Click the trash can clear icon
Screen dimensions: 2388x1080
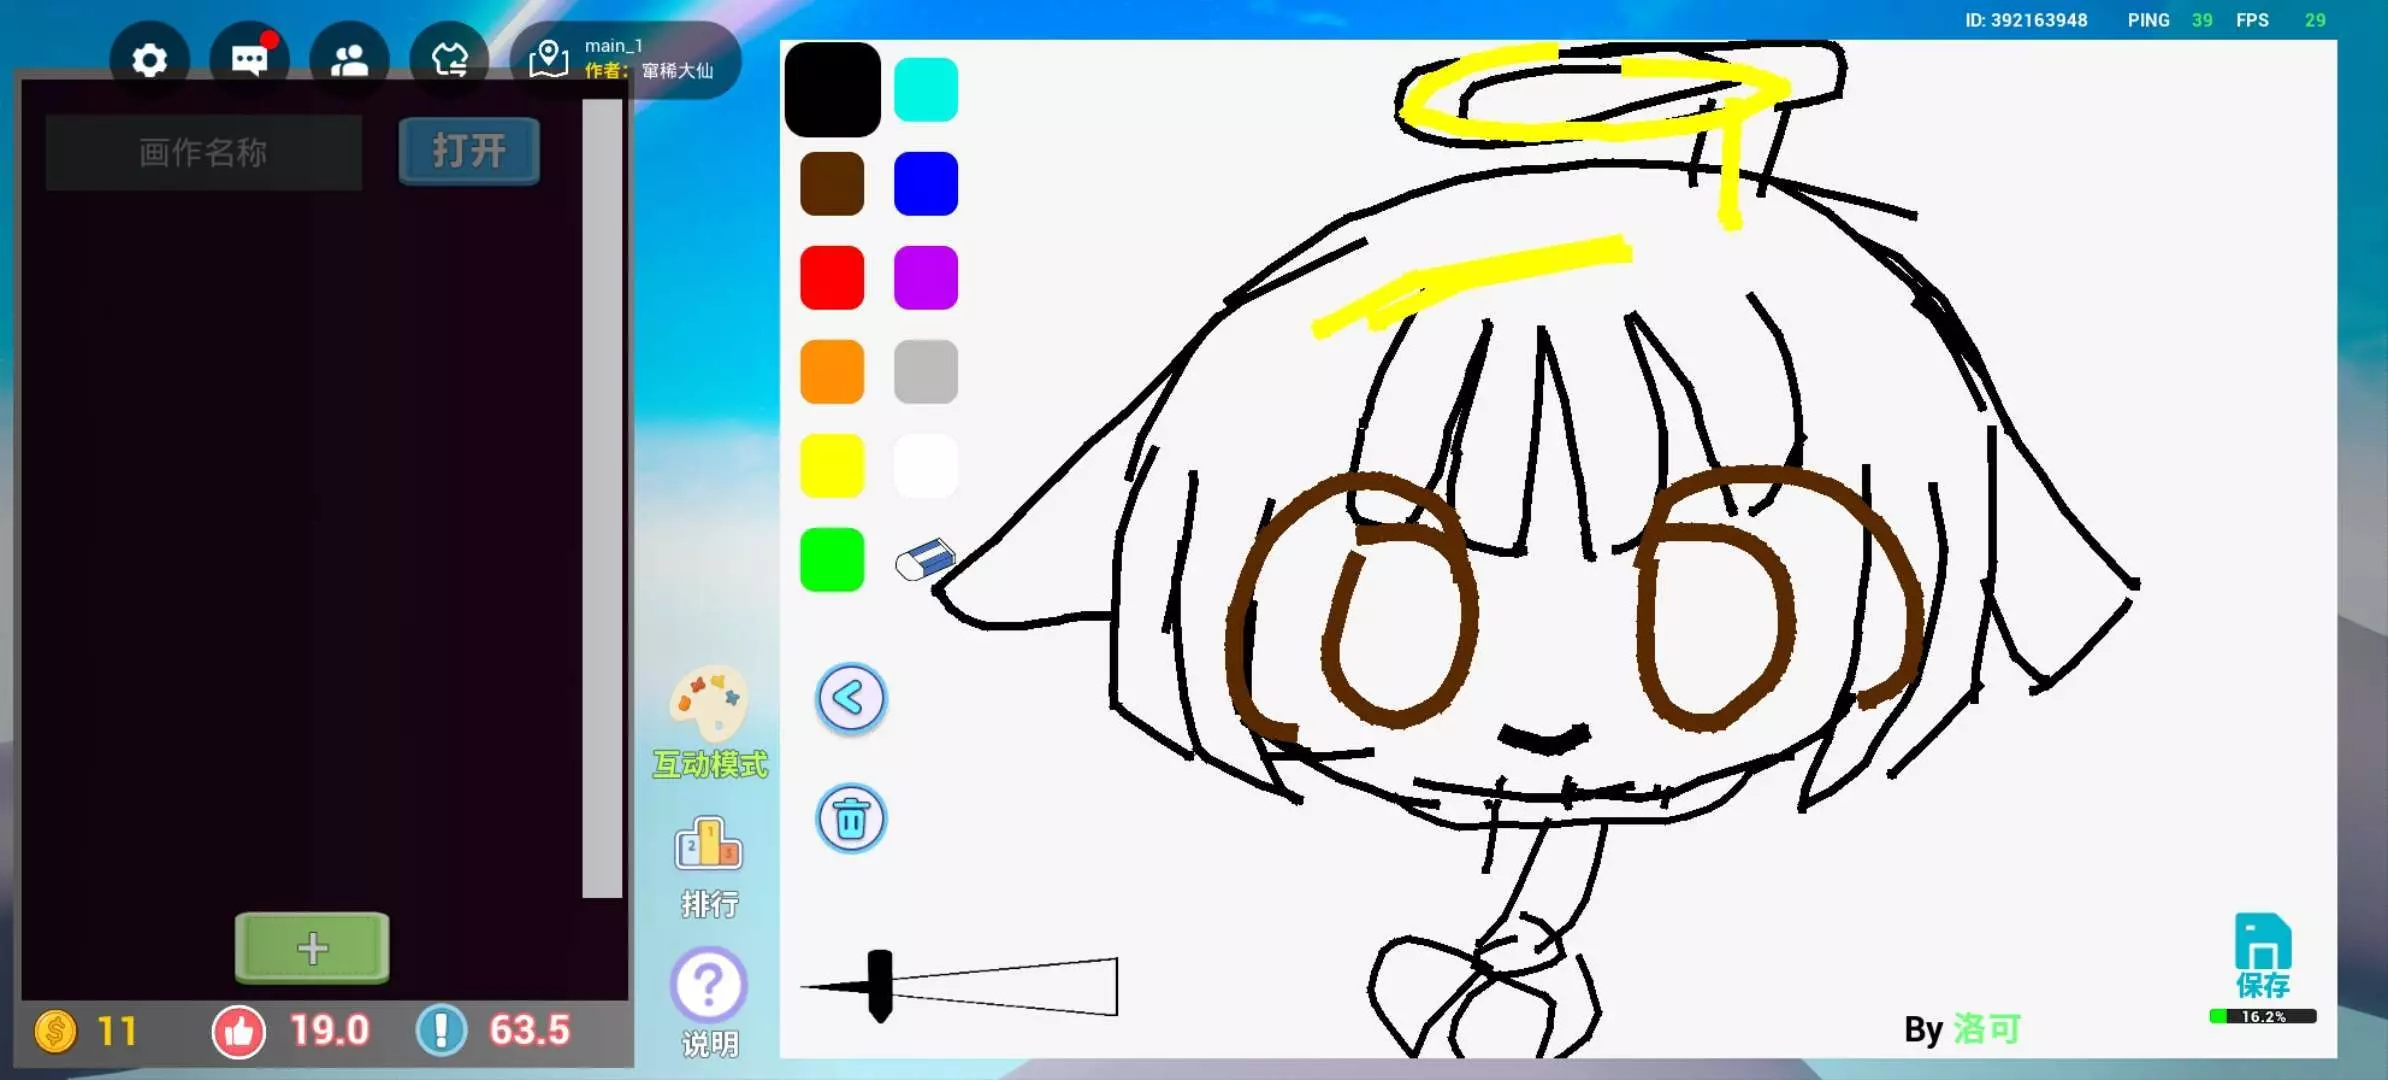click(x=851, y=819)
